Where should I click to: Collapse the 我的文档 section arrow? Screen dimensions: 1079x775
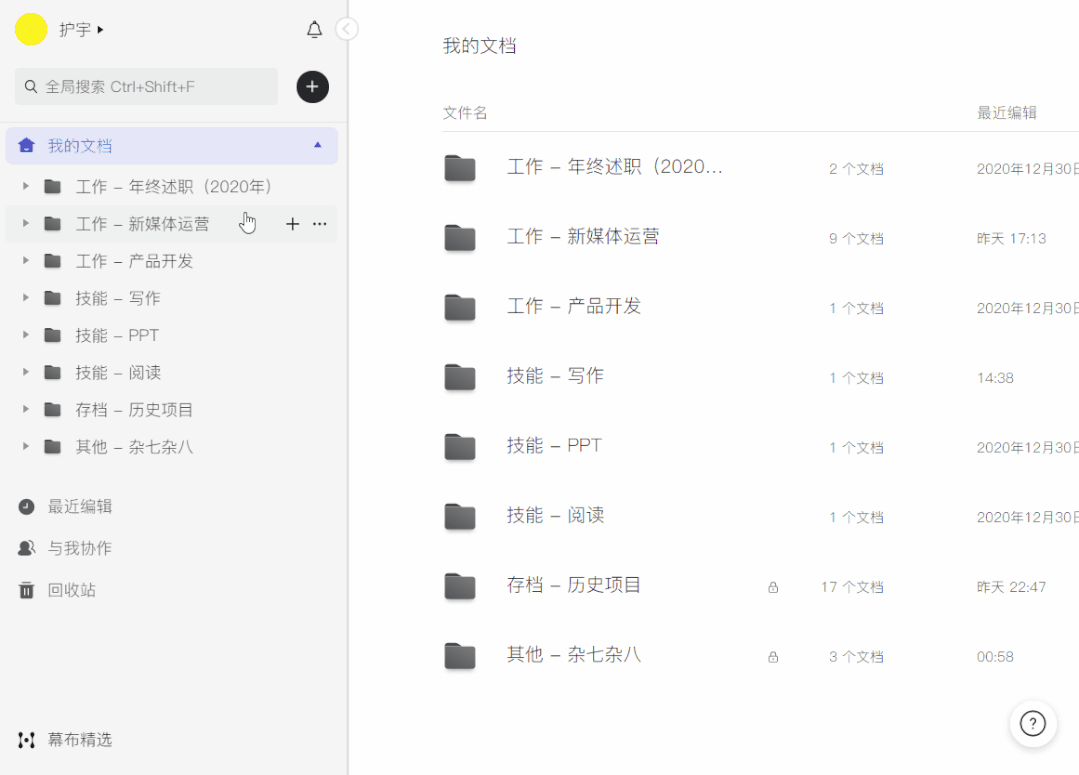[317, 145]
